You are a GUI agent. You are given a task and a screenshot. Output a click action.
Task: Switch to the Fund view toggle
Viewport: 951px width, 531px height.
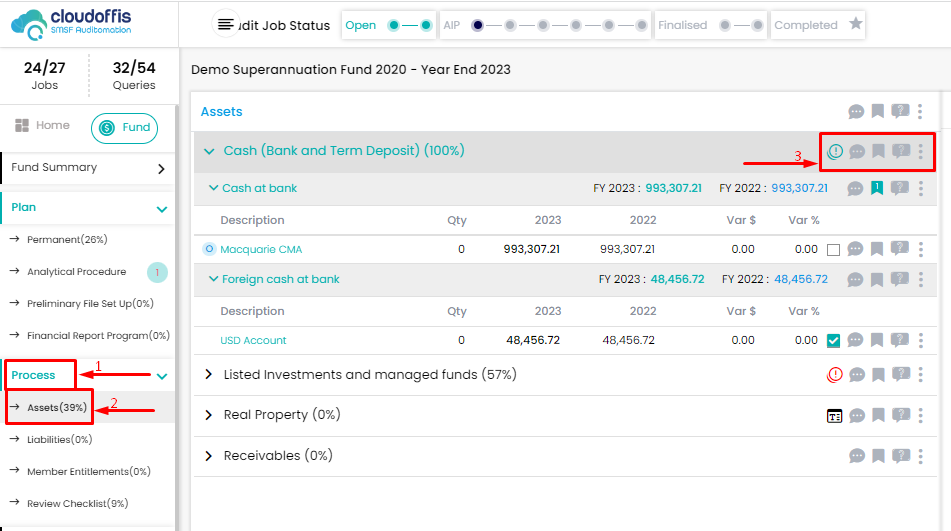pyautogui.click(x=125, y=128)
